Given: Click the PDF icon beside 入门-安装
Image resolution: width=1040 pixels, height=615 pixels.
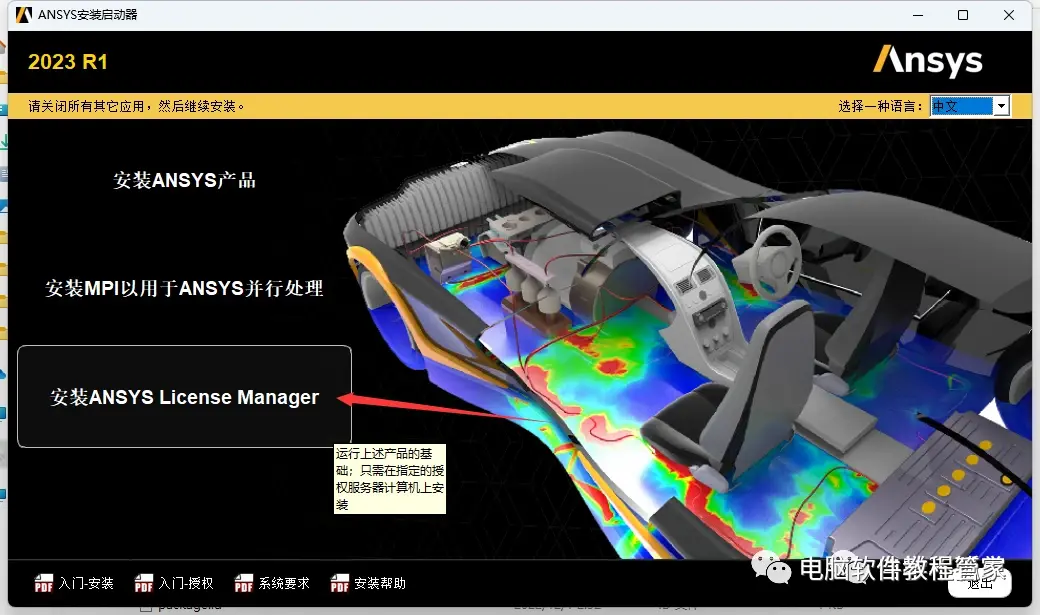Looking at the screenshot, I should pos(44,583).
